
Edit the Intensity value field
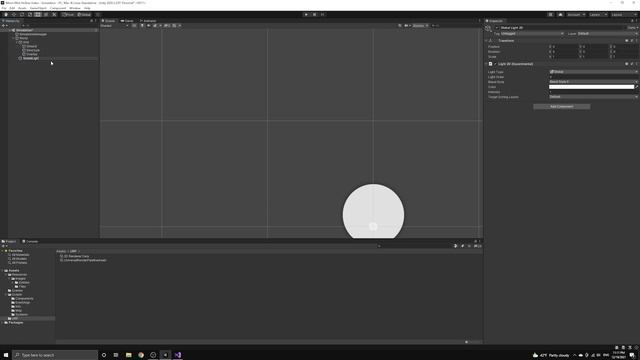pyautogui.click(x=593, y=92)
